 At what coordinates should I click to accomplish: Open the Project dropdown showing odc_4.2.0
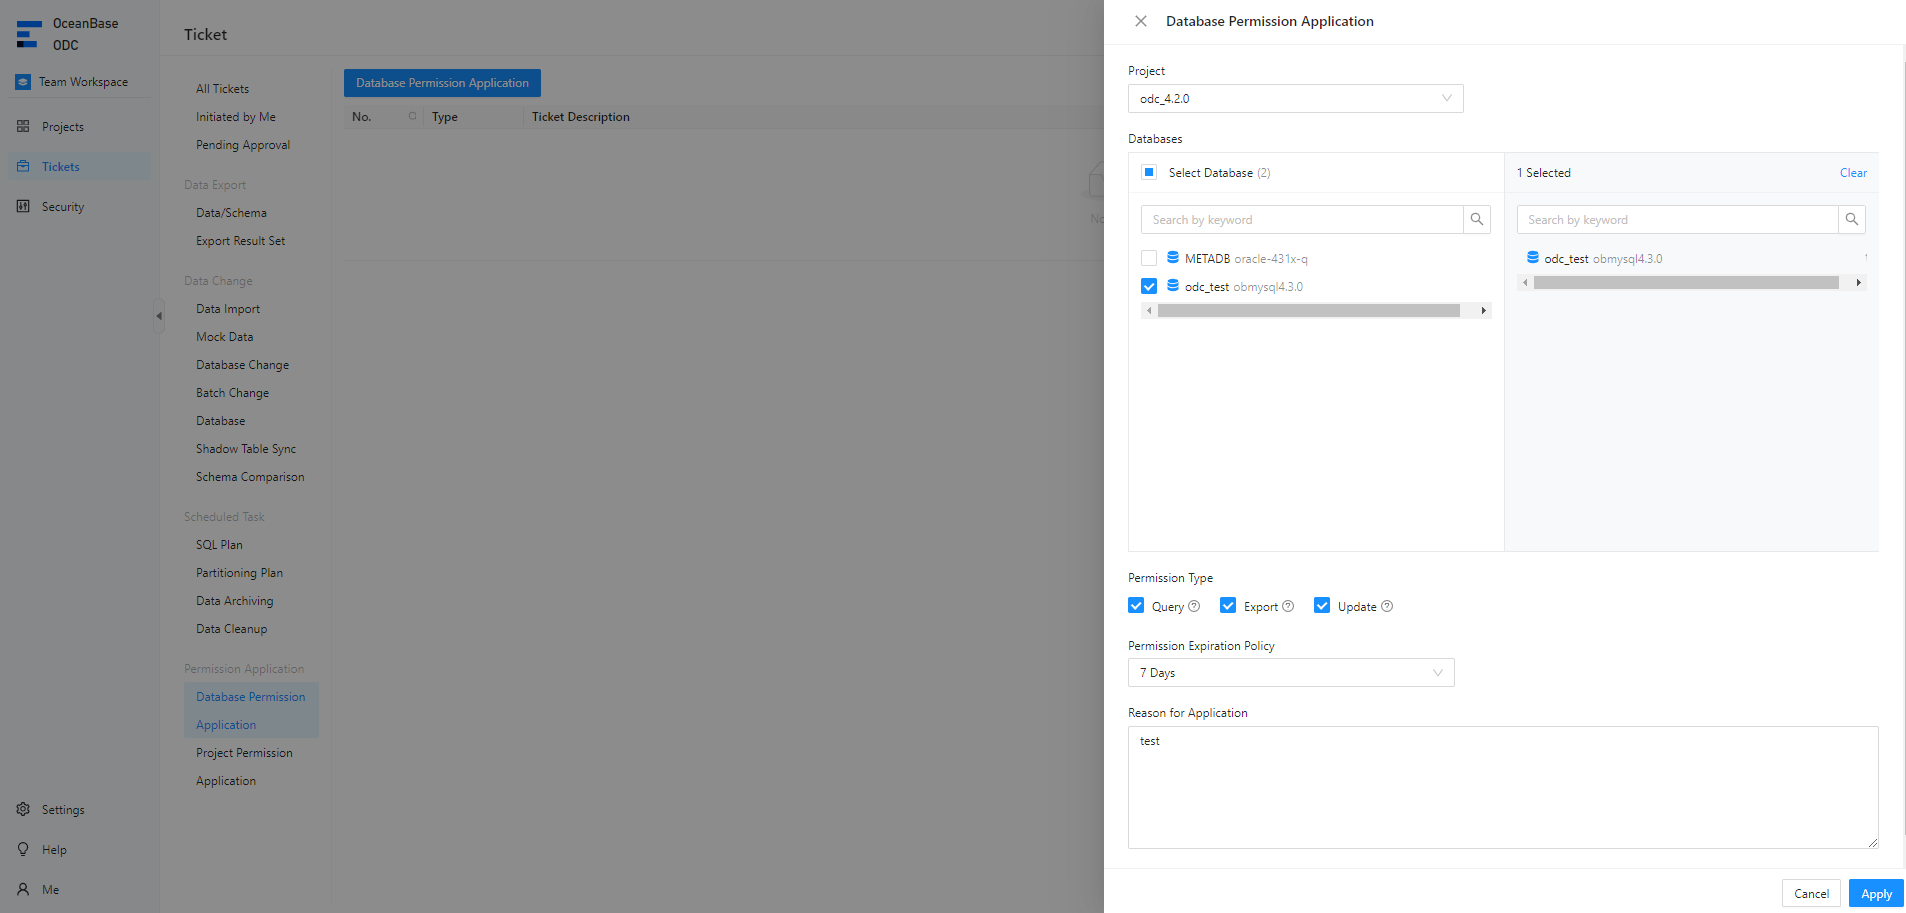click(1295, 99)
